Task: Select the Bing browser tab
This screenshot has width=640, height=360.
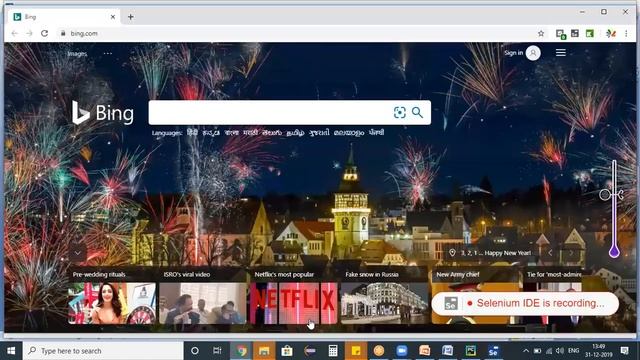Action: 64,17
